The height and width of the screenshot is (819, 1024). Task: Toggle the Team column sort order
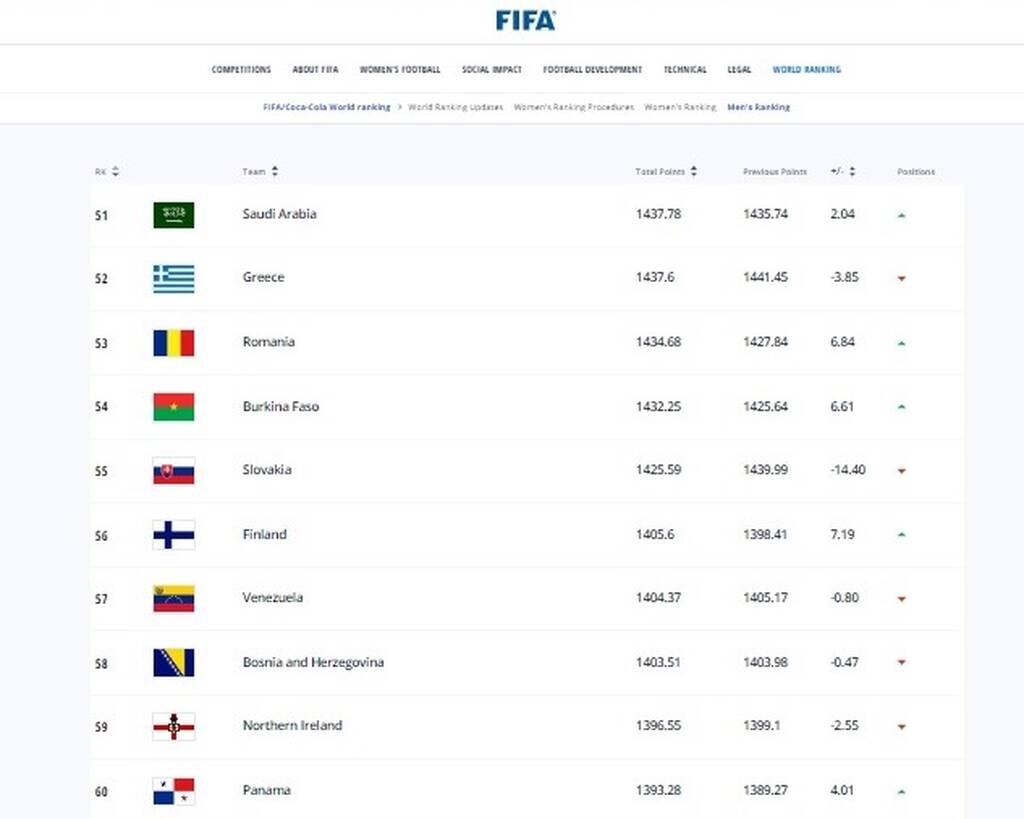273,171
